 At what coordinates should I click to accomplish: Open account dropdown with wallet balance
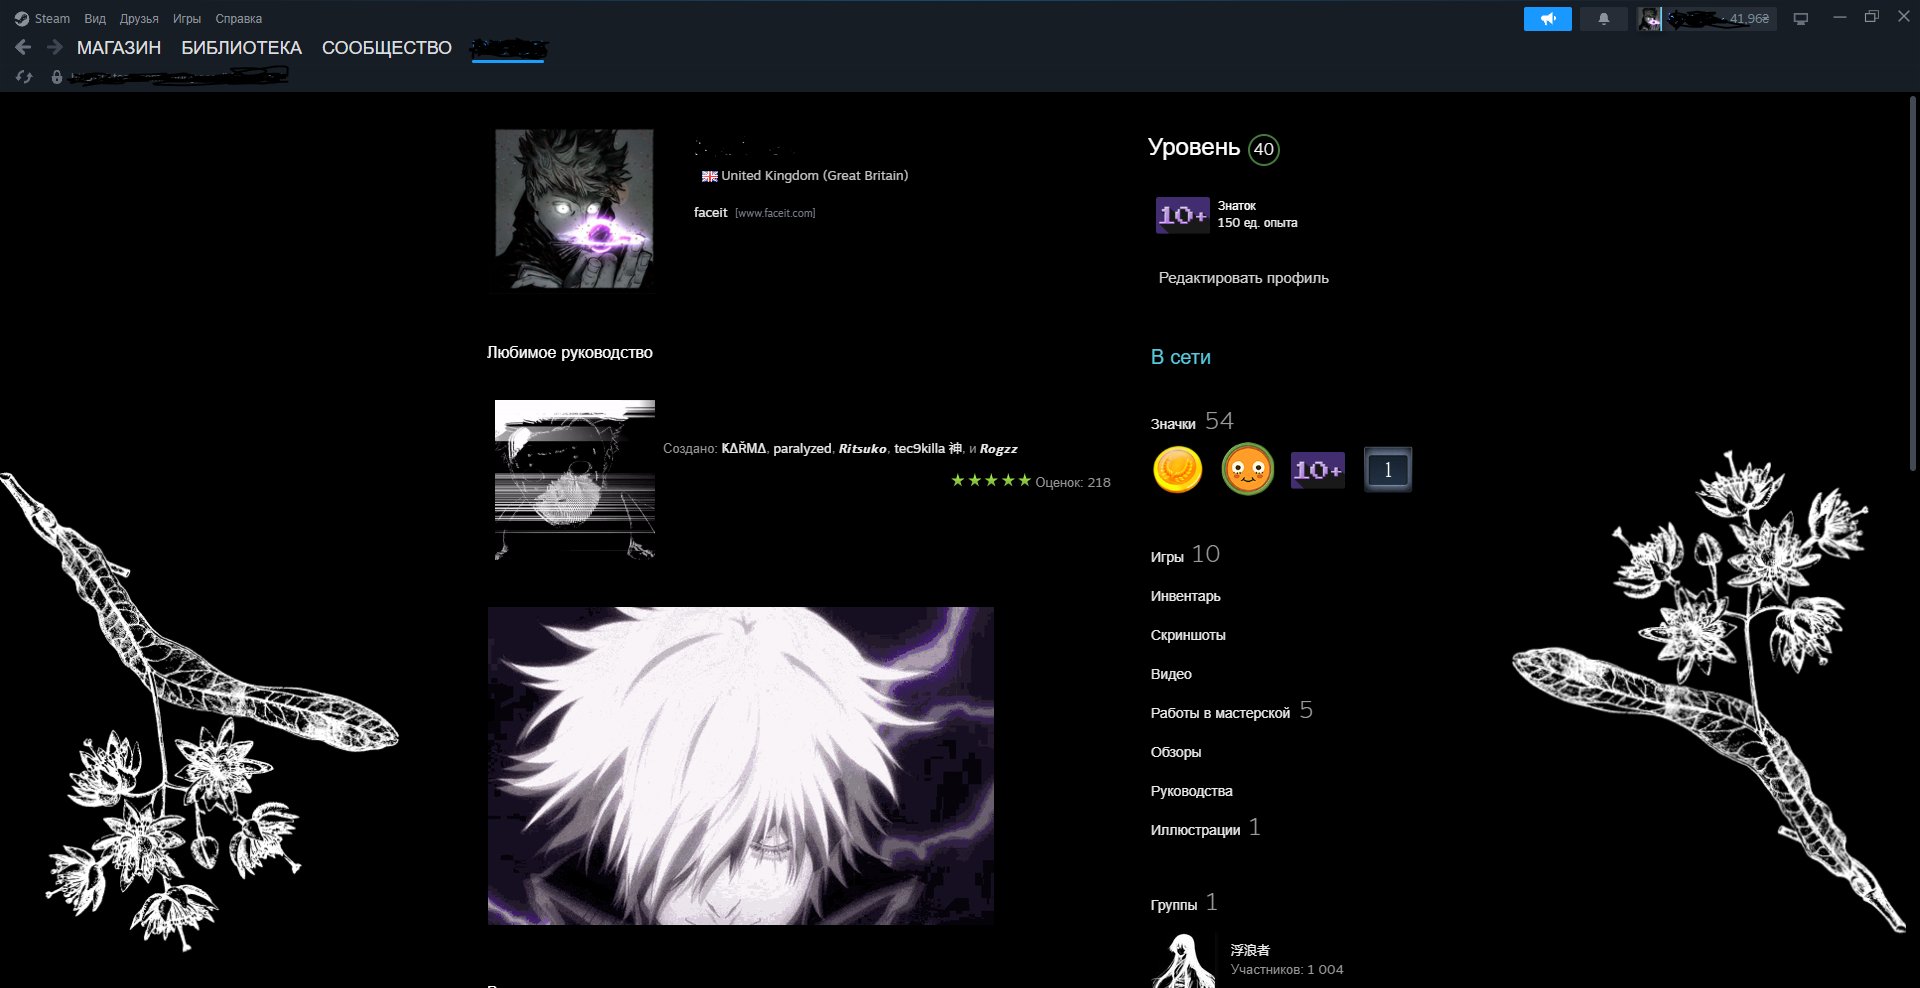pyautogui.click(x=1707, y=19)
